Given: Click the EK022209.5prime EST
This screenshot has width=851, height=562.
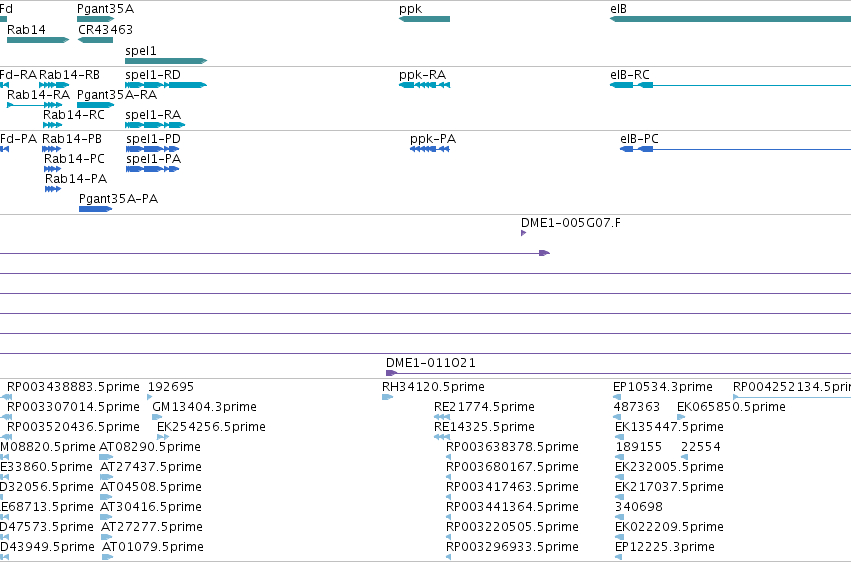Looking at the screenshot, I should (620, 537).
